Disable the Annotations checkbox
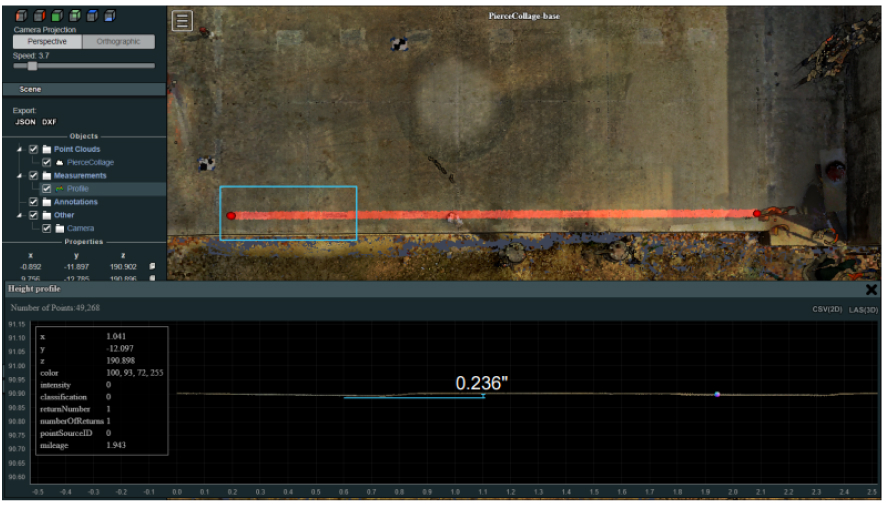Viewport: 889px width, 508px height. (x=33, y=202)
